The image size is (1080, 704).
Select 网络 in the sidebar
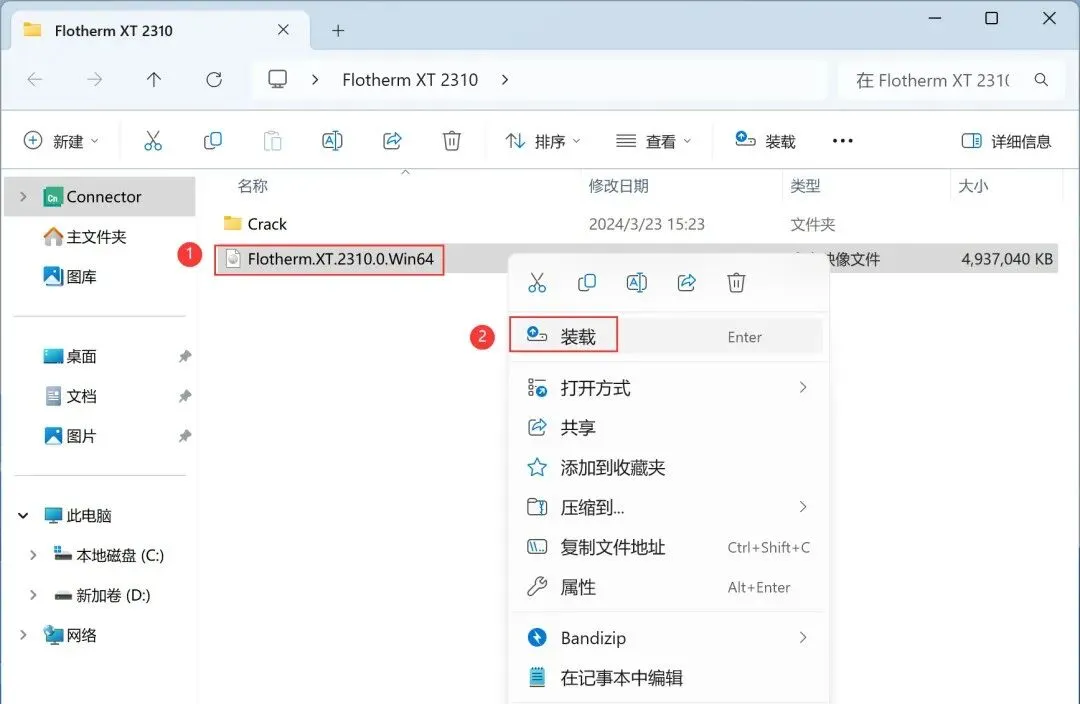click(x=70, y=635)
